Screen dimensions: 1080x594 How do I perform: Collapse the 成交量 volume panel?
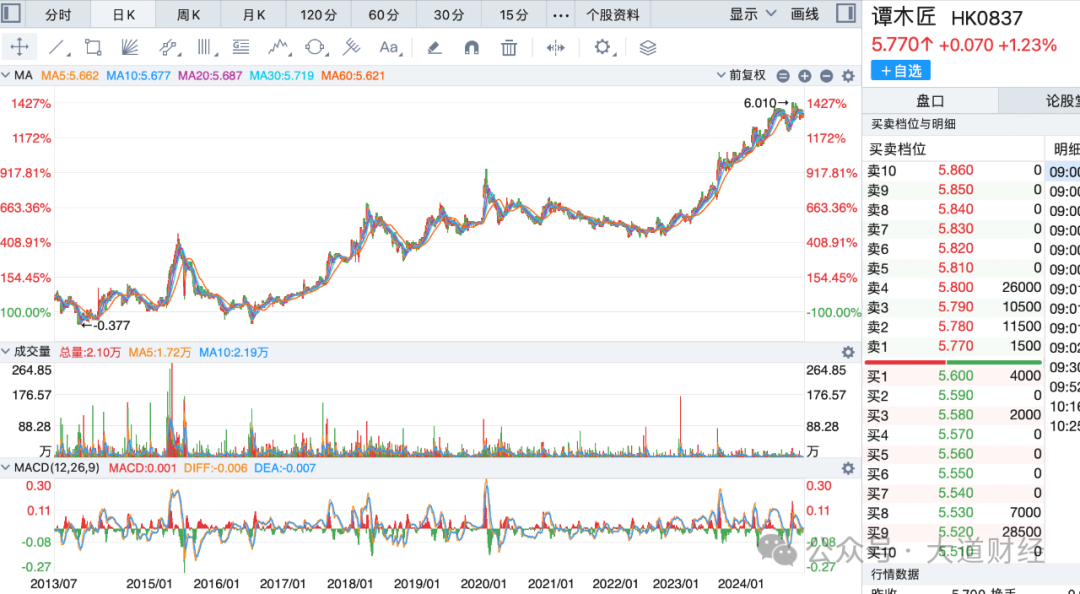pos(6,352)
